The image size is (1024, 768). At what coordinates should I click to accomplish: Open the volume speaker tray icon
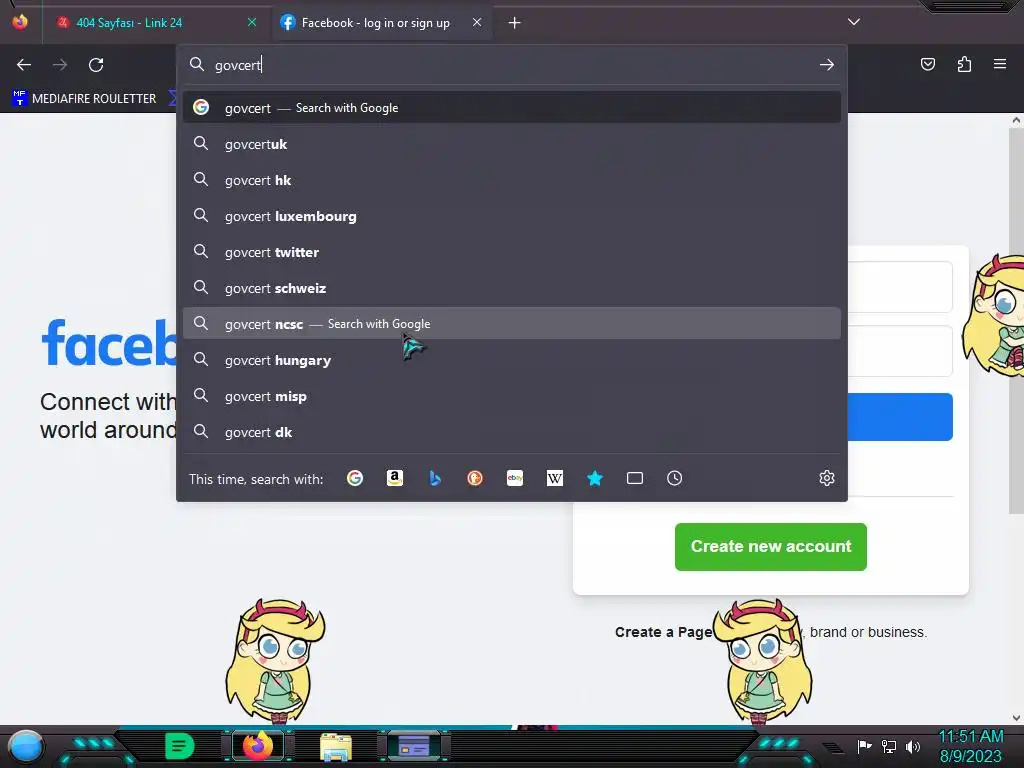912,746
